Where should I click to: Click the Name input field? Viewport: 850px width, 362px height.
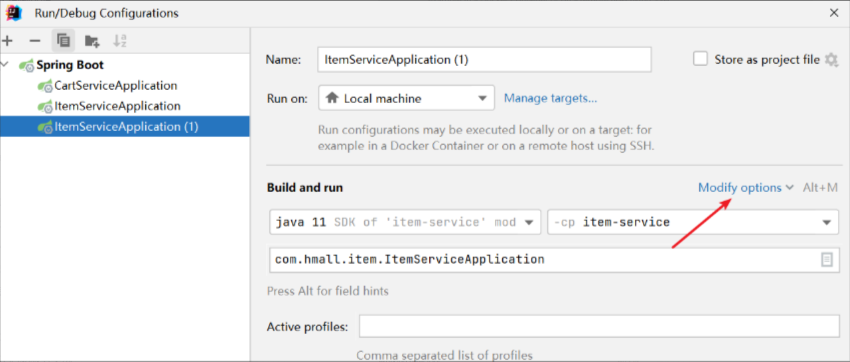pos(484,60)
